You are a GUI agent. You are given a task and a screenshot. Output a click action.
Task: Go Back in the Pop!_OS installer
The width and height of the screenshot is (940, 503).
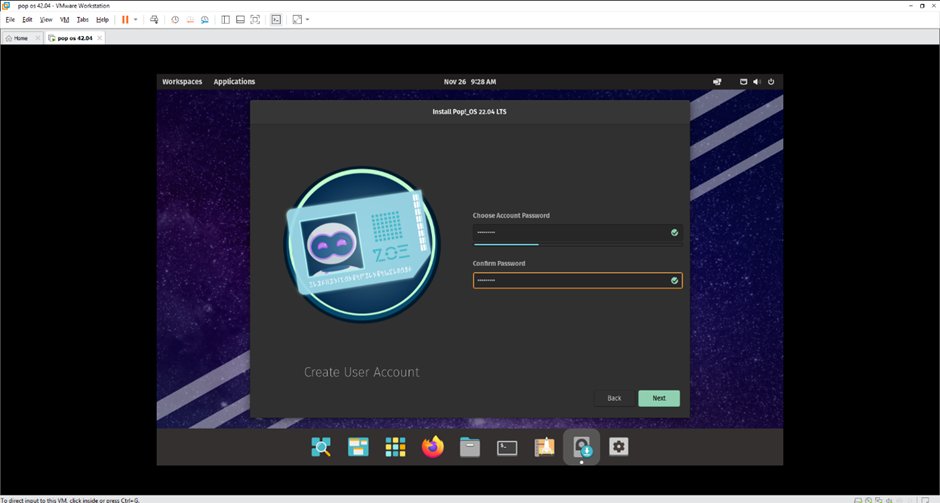click(614, 398)
